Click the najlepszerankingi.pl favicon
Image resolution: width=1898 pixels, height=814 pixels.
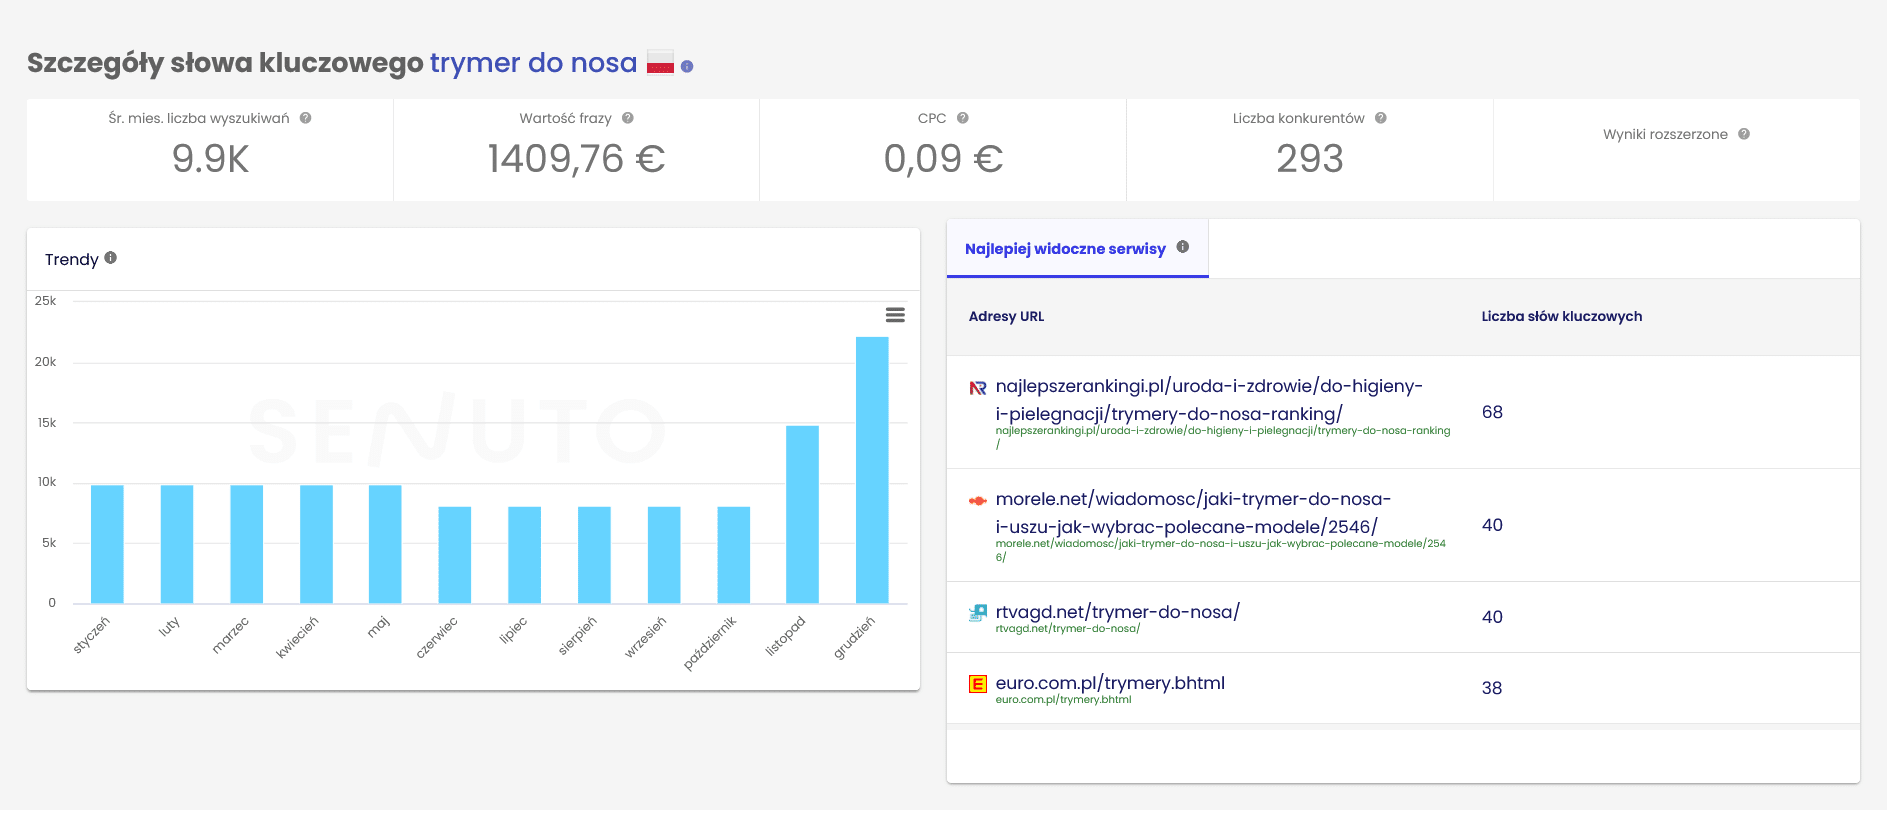(x=978, y=388)
